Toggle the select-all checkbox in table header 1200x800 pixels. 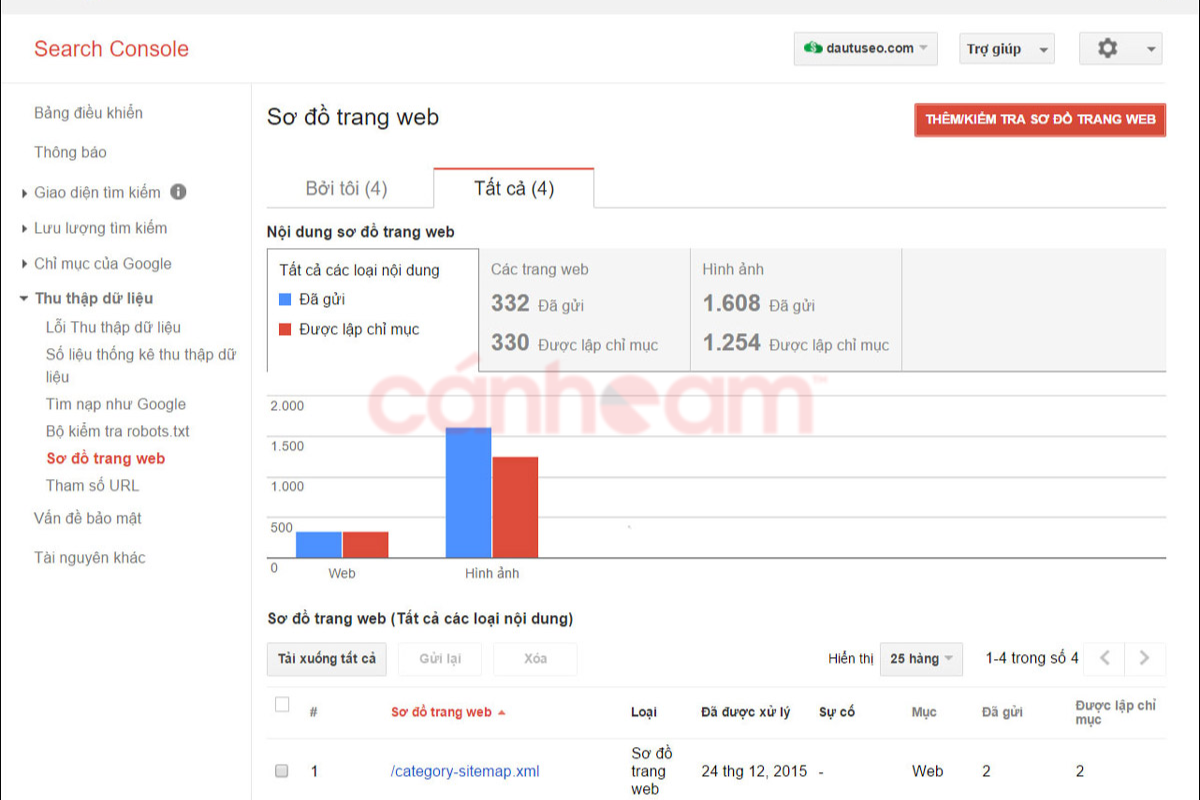point(282,705)
